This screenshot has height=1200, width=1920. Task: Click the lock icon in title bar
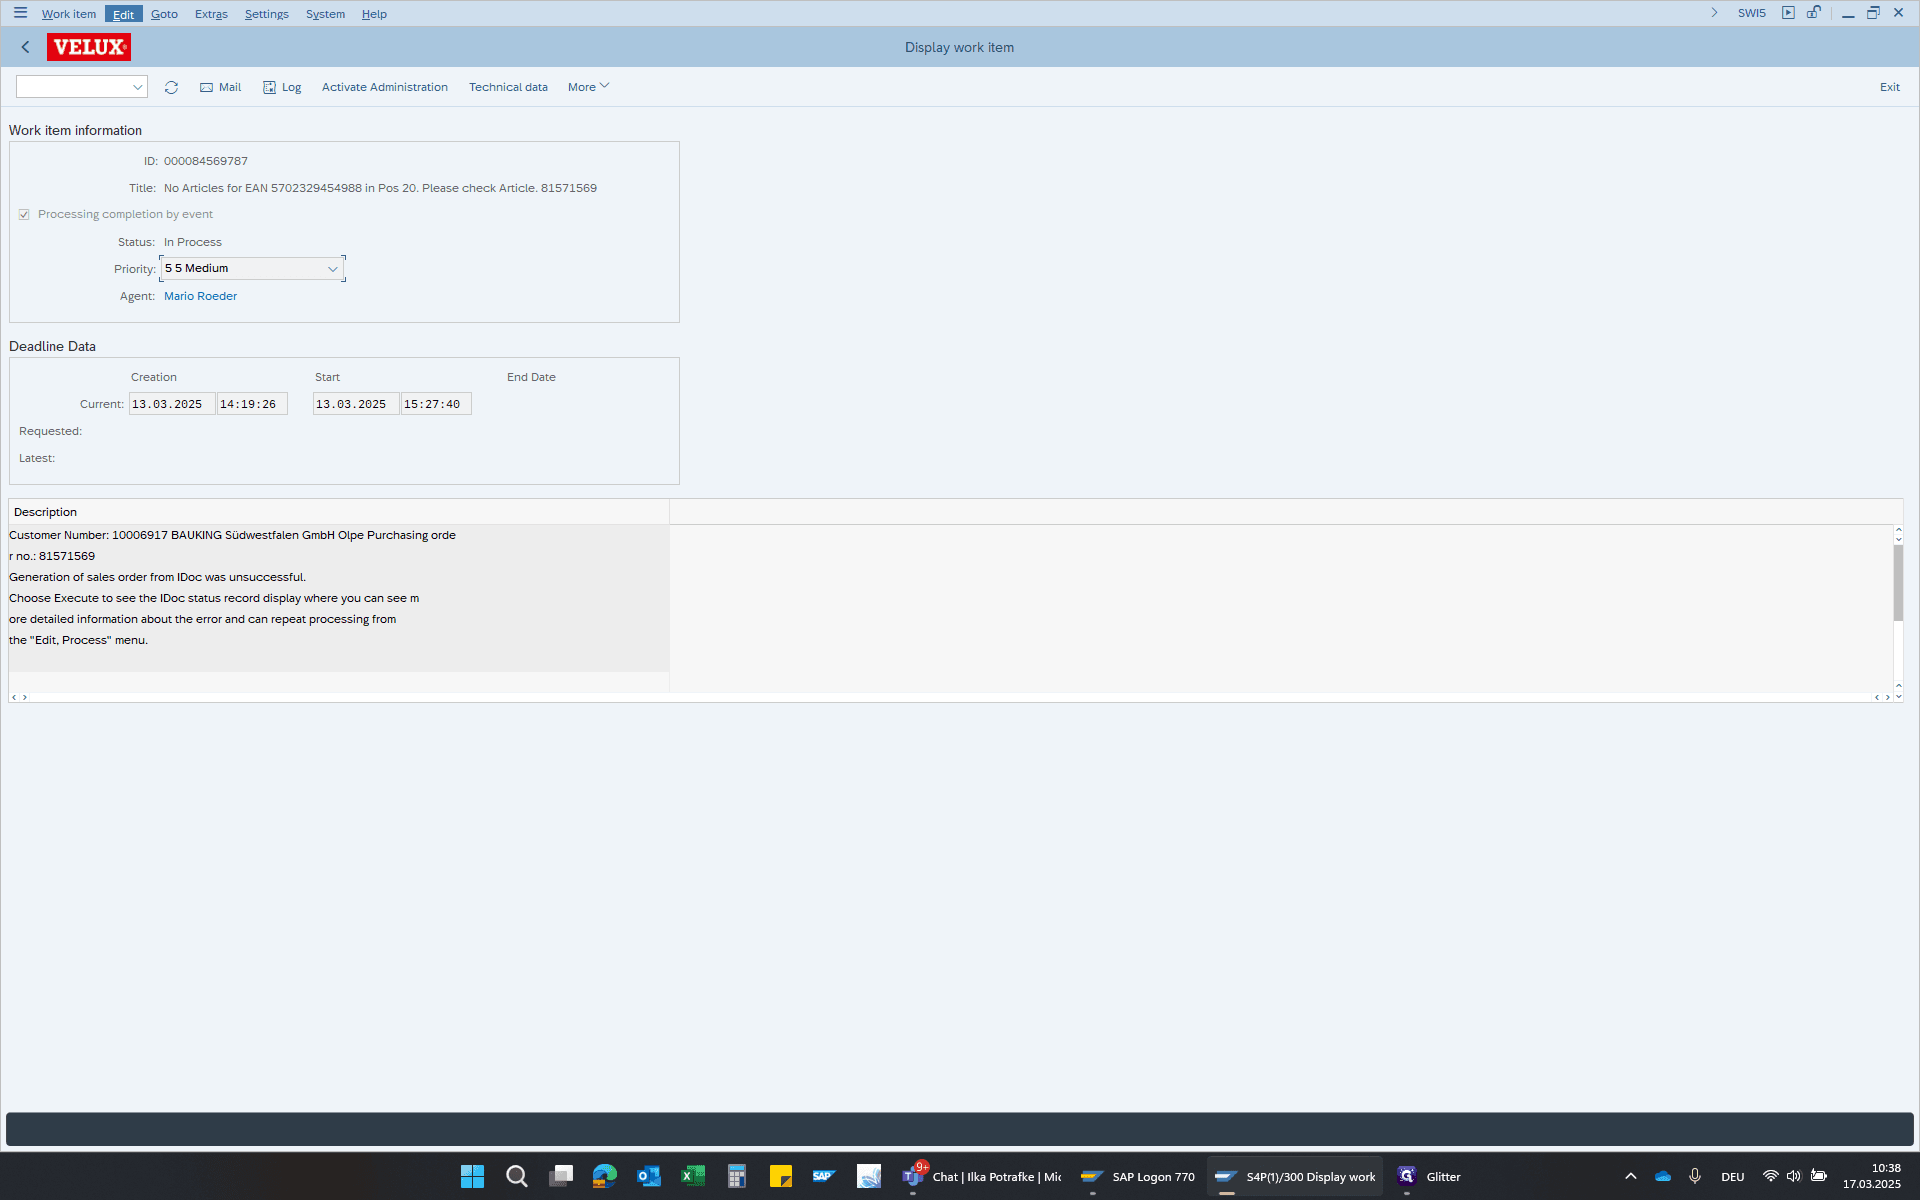pos(1814,13)
